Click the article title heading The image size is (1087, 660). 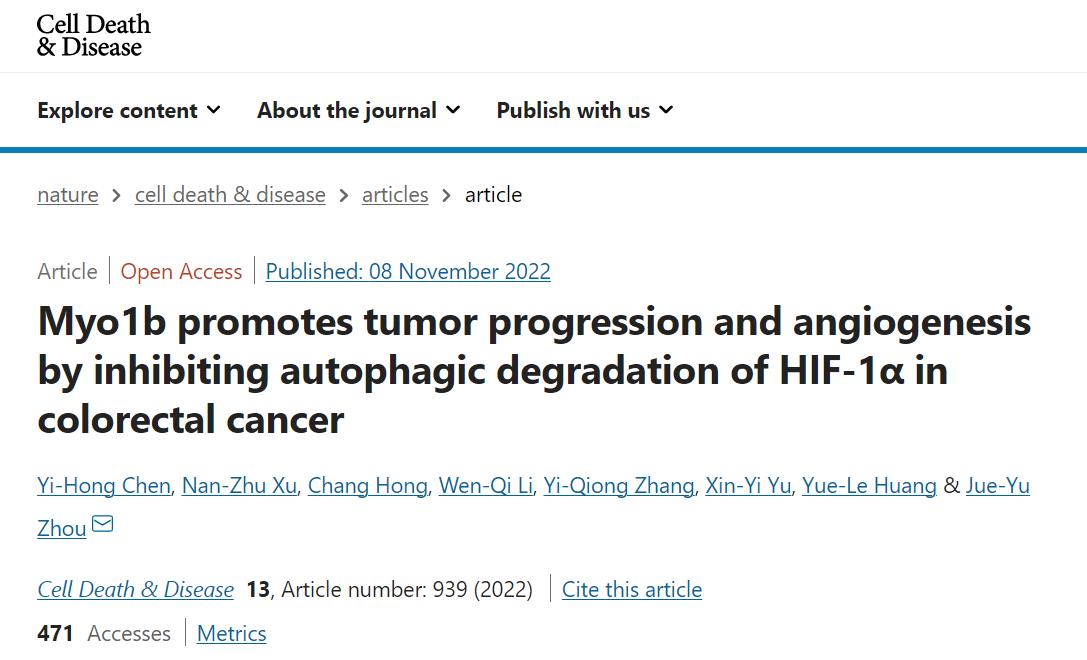[534, 370]
